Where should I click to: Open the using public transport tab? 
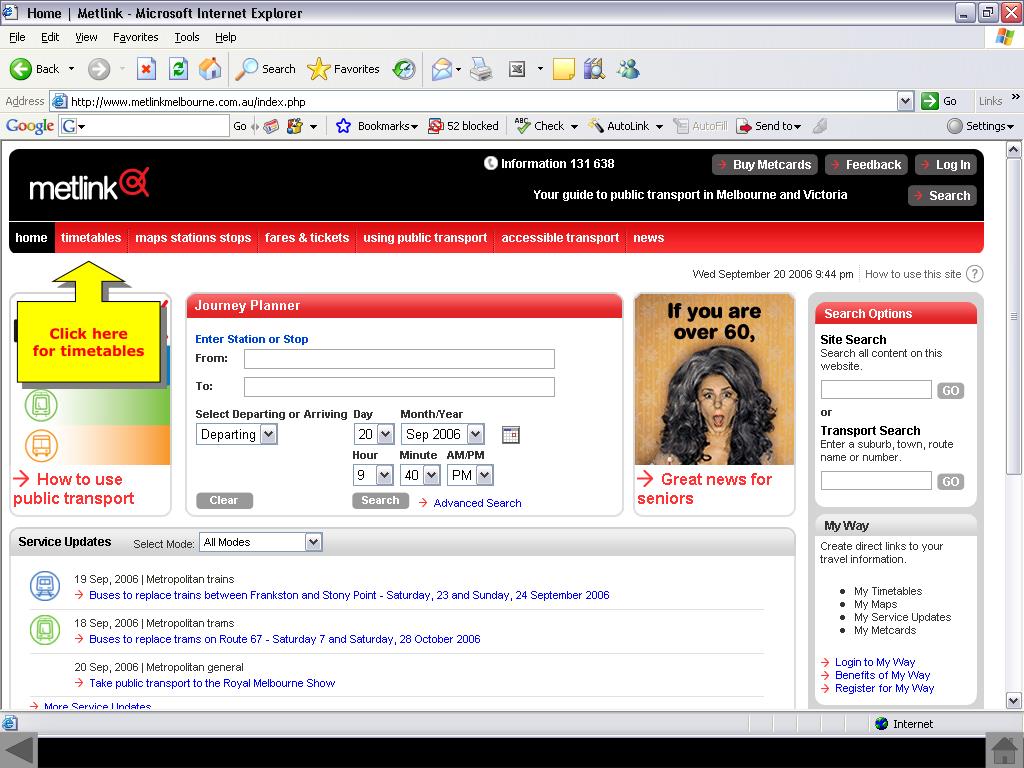[x=425, y=238]
